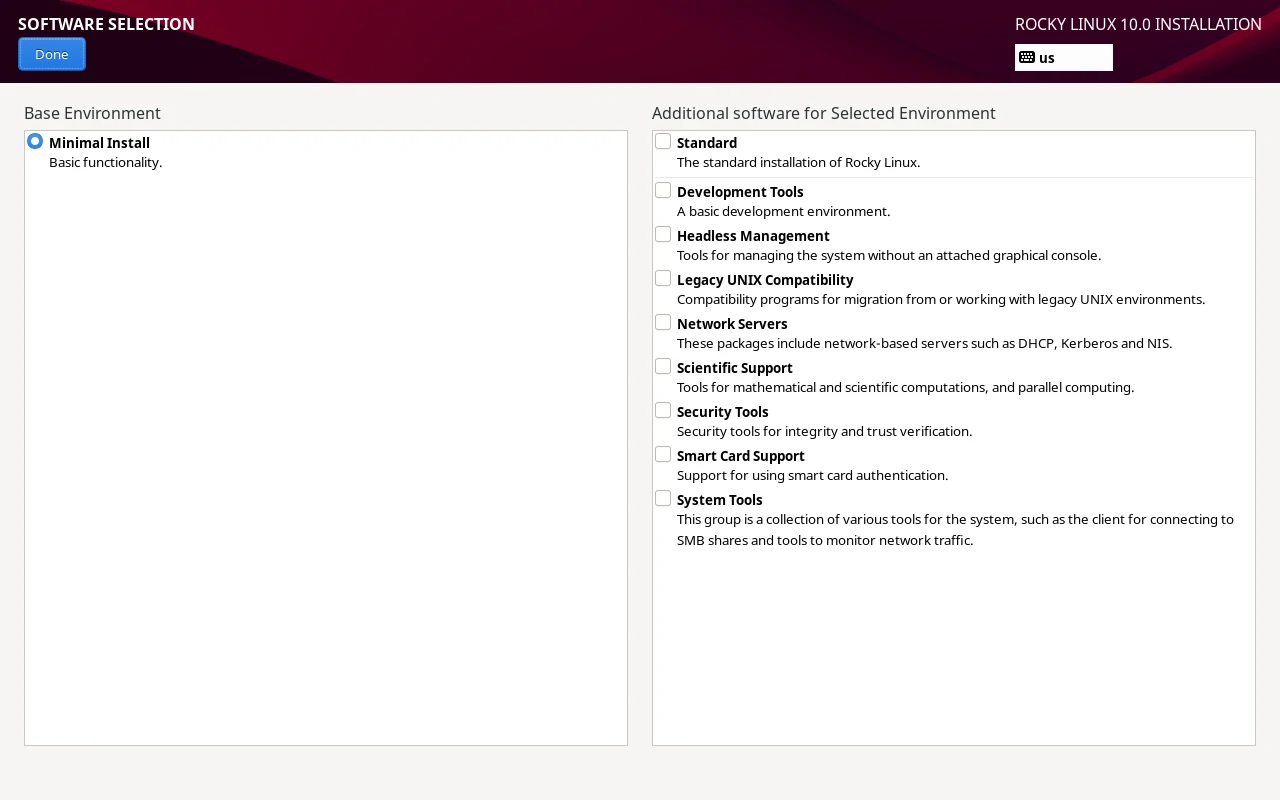Click the integrity and trust verification description
Screen dimensions: 1280x800
[x=824, y=431]
